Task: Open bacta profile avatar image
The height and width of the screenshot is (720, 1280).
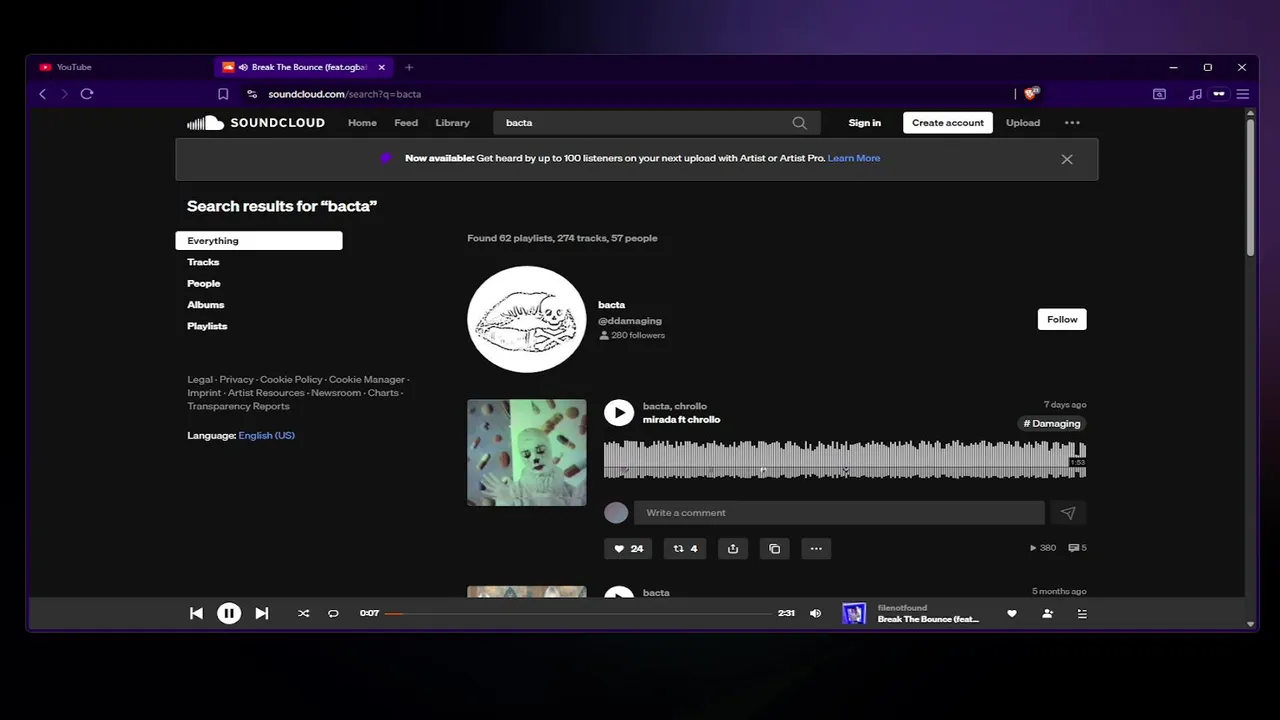Action: (527, 319)
